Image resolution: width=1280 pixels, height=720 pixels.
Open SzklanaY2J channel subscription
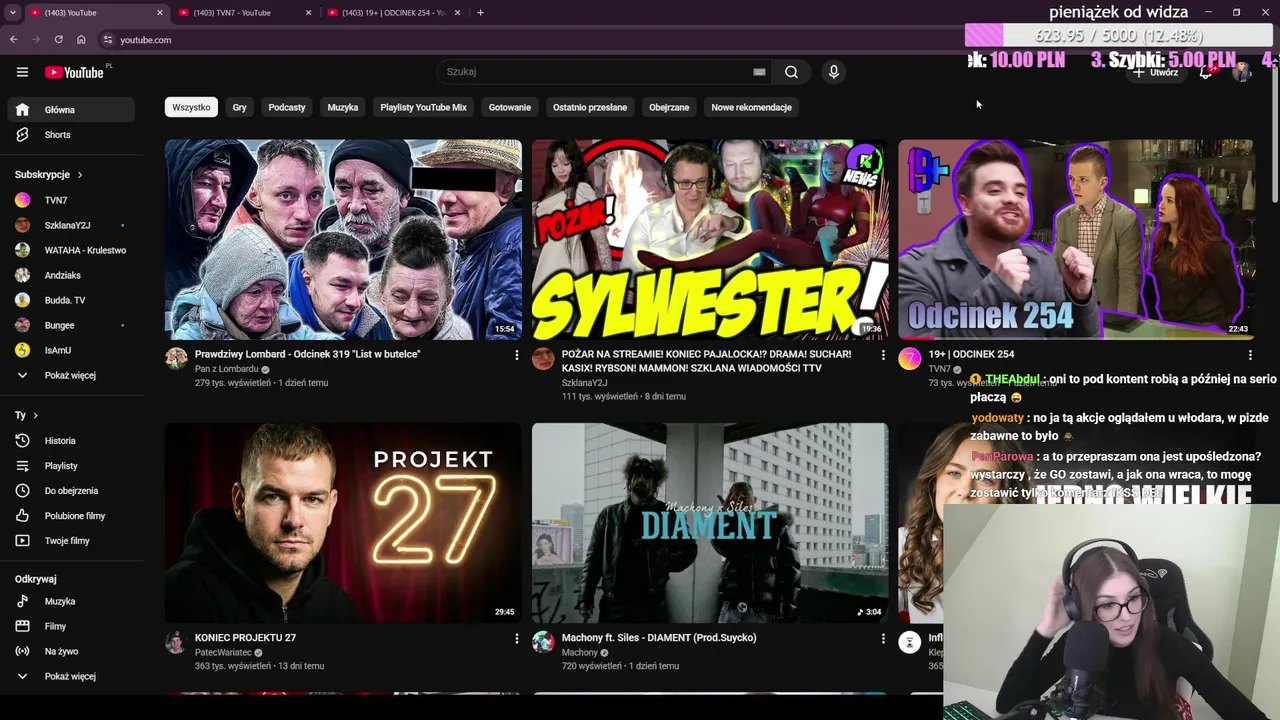tap(70, 225)
